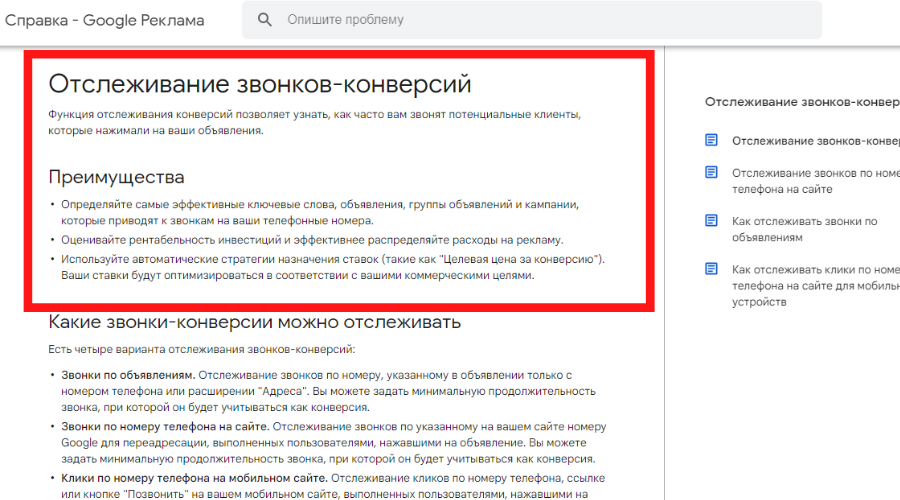Viewport: 900px width, 500px height.
Task: Click the sidebar section title 'Отслеживание звонков-конверсий'
Action: [802, 102]
